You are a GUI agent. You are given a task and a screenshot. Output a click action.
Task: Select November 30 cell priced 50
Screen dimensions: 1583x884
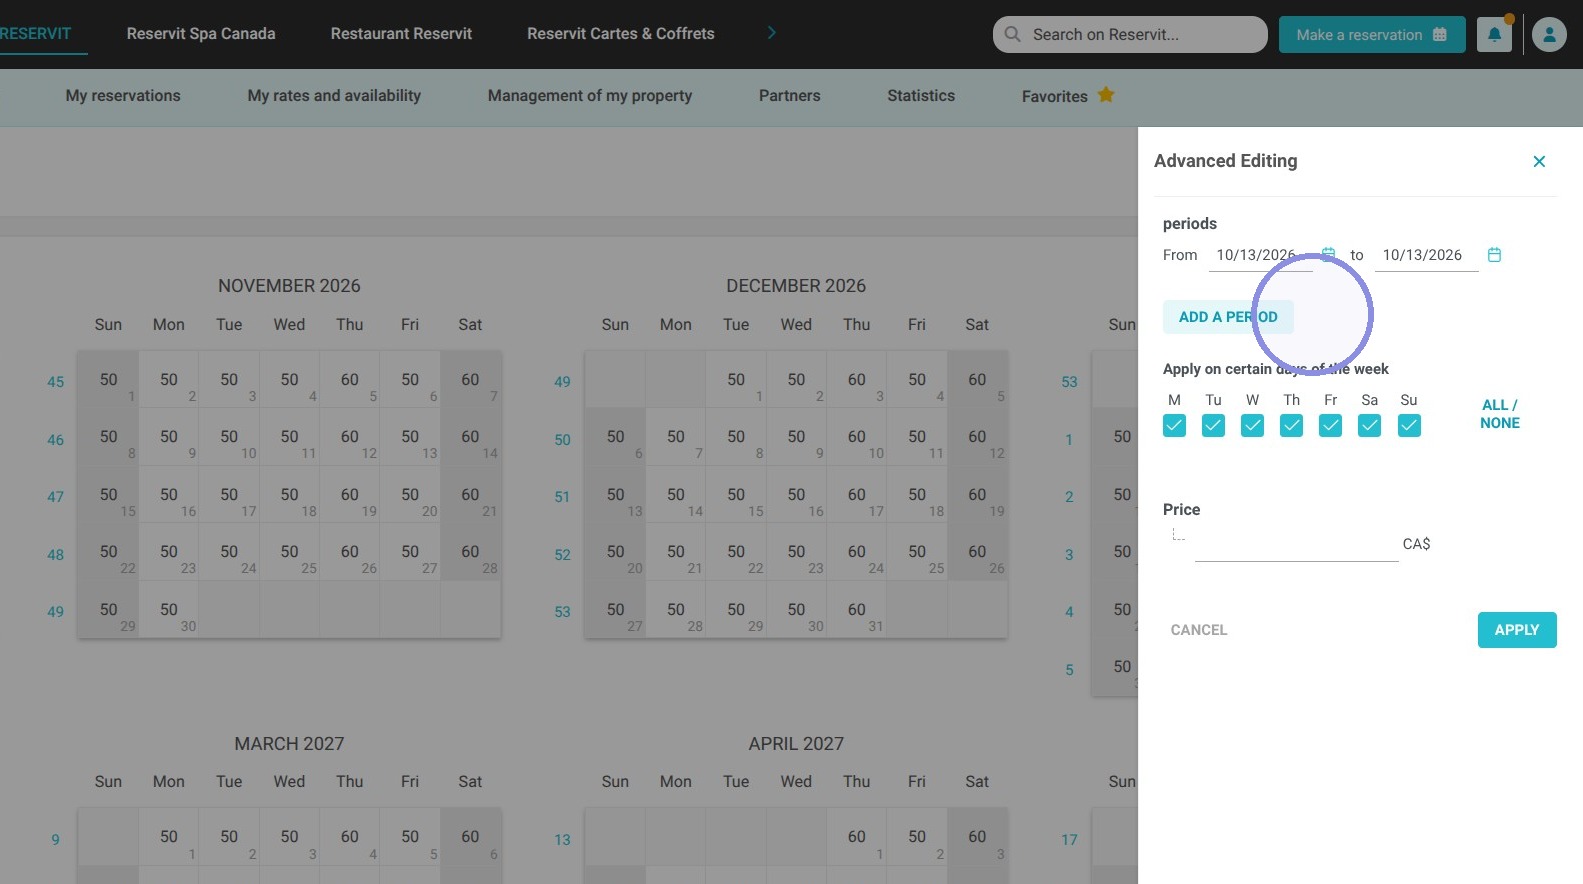(169, 610)
